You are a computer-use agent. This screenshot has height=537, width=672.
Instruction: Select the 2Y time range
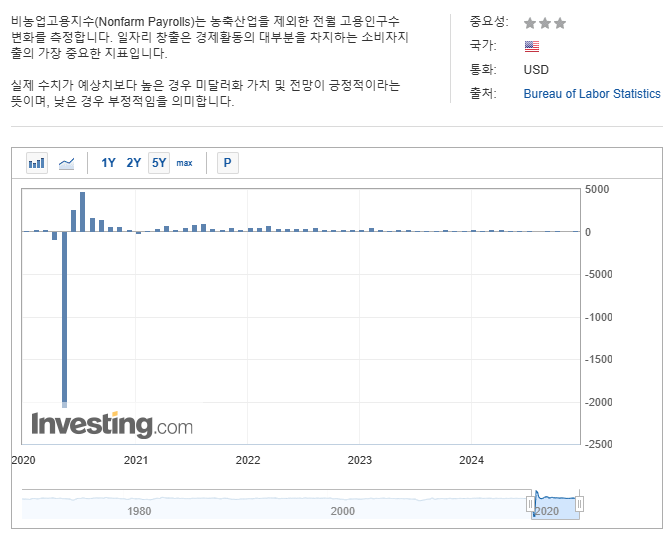(134, 163)
